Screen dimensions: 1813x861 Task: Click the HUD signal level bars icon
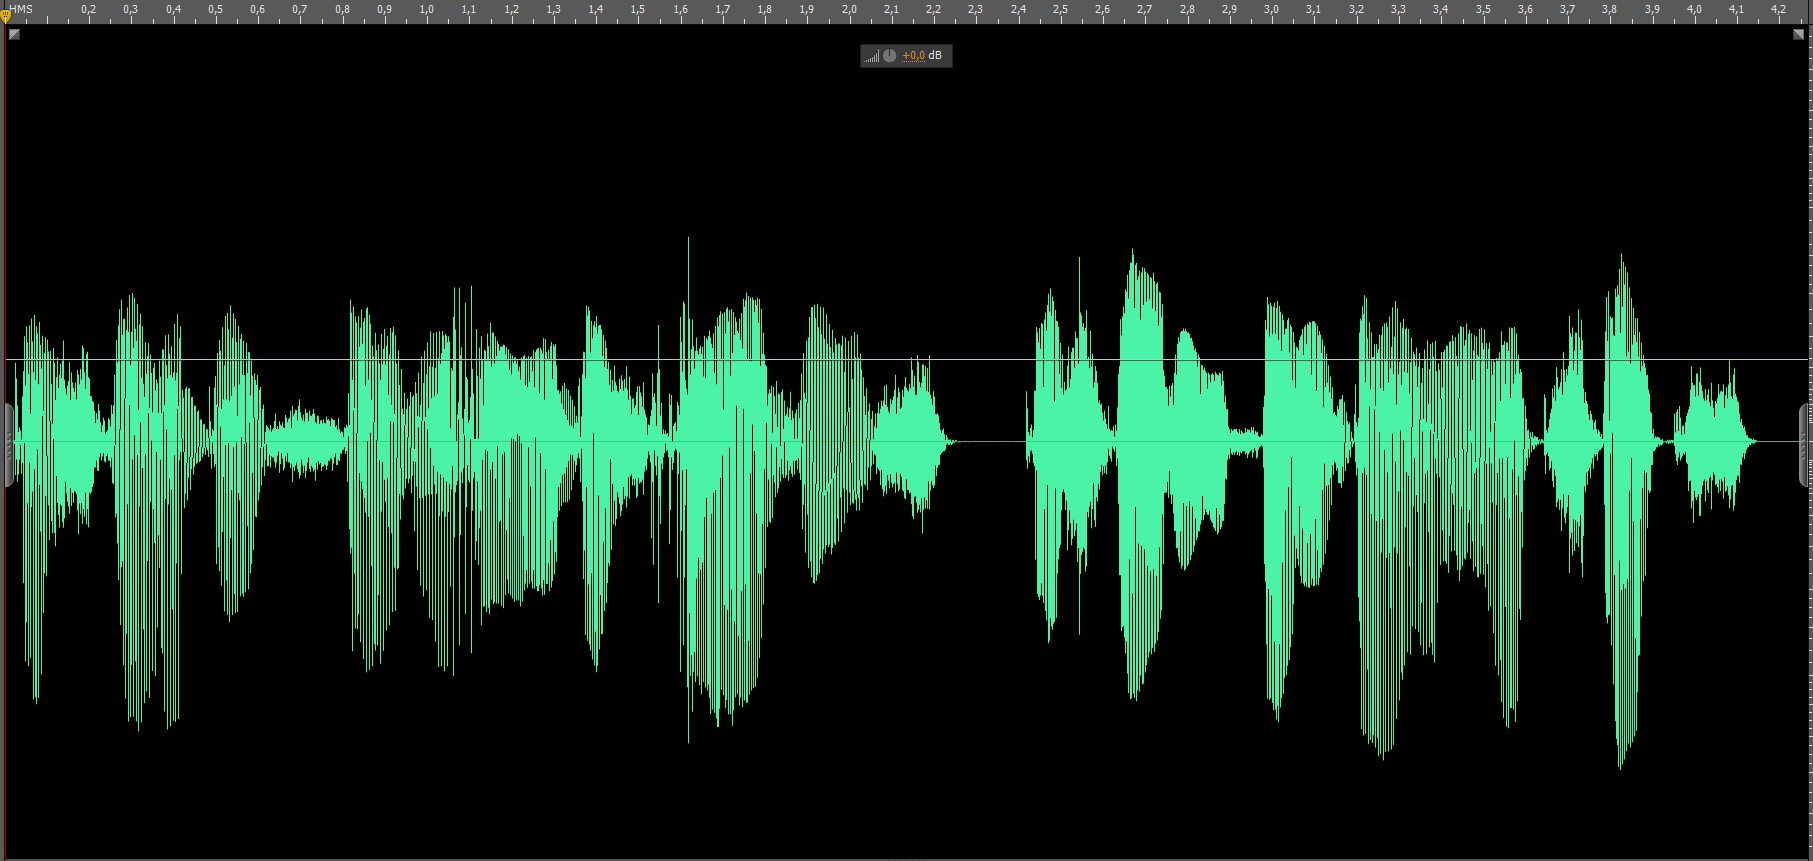coord(872,56)
